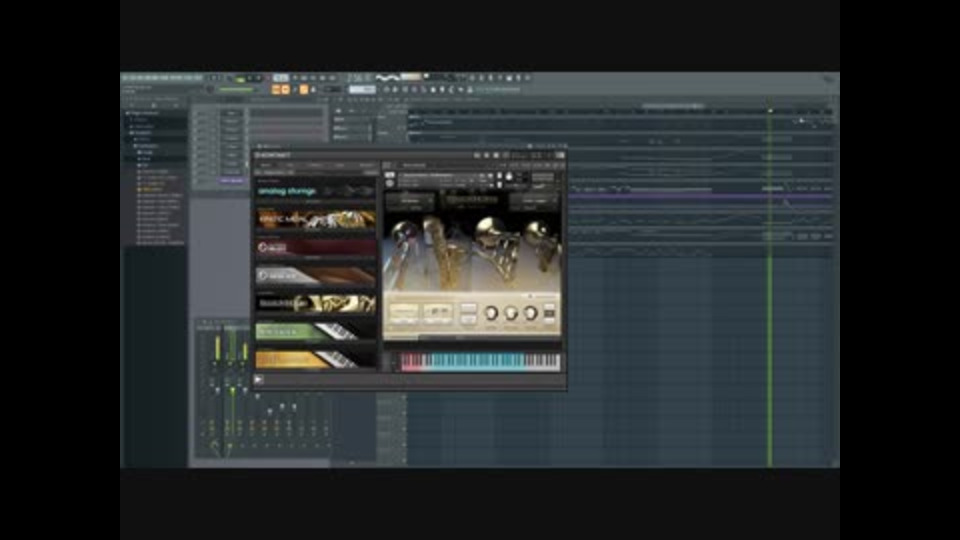The width and height of the screenshot is (960, 540).
Task: Click the rightmost icon in Kontakt's title header
Action: (x=560, y=156)
